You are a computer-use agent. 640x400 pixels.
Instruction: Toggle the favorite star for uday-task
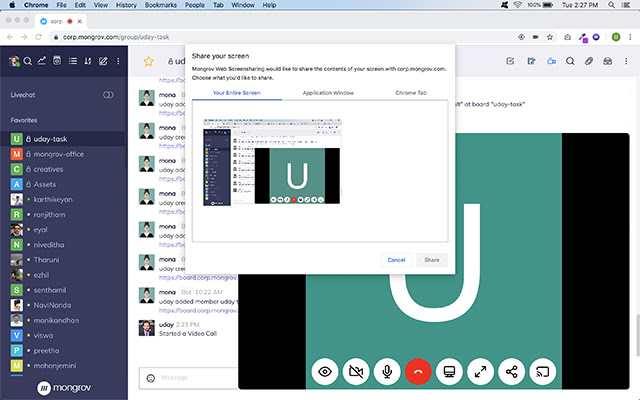coord(148,61)
